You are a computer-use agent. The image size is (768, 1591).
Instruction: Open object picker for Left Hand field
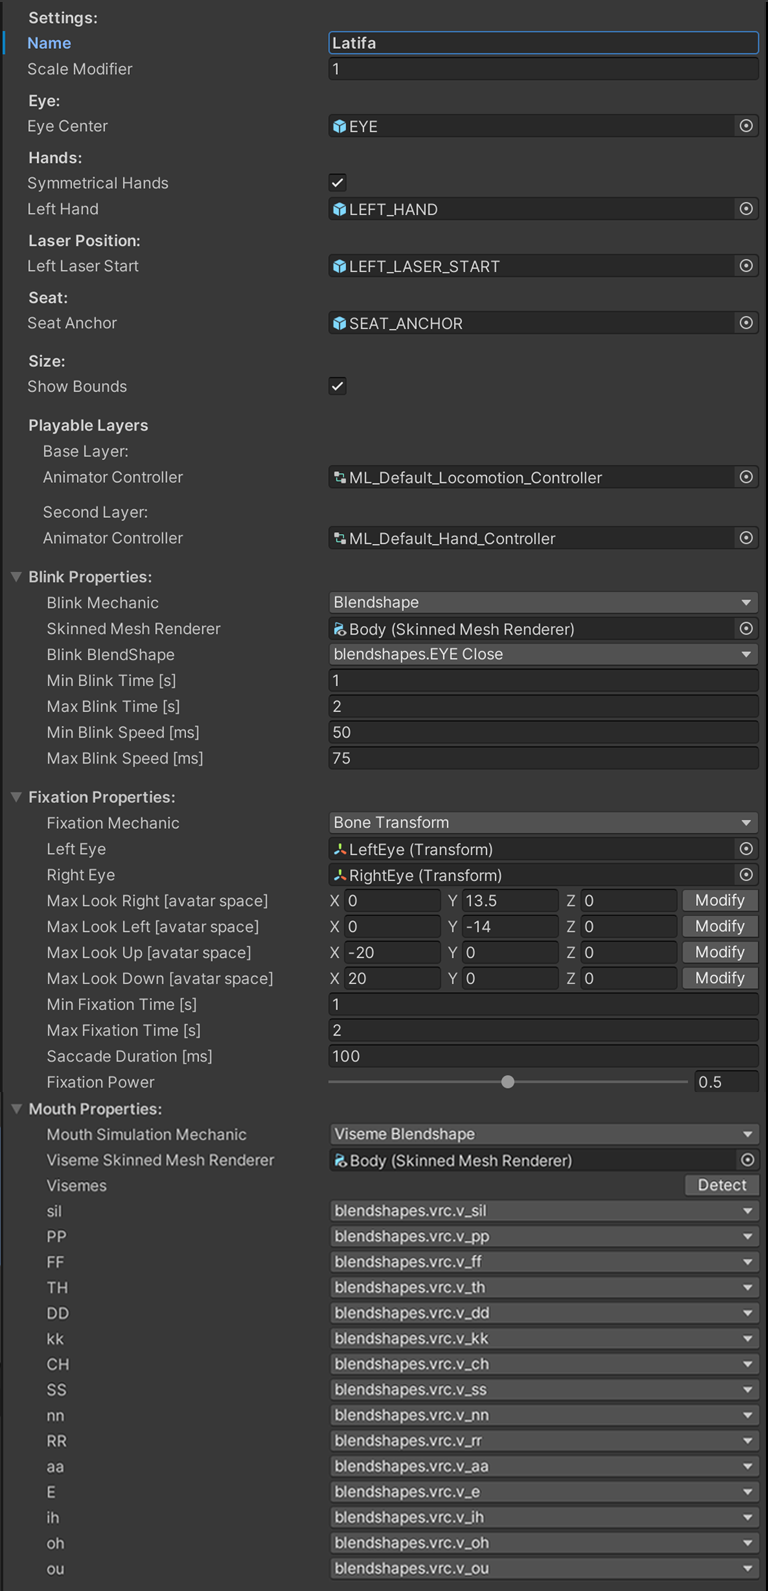tap(746, 209)
